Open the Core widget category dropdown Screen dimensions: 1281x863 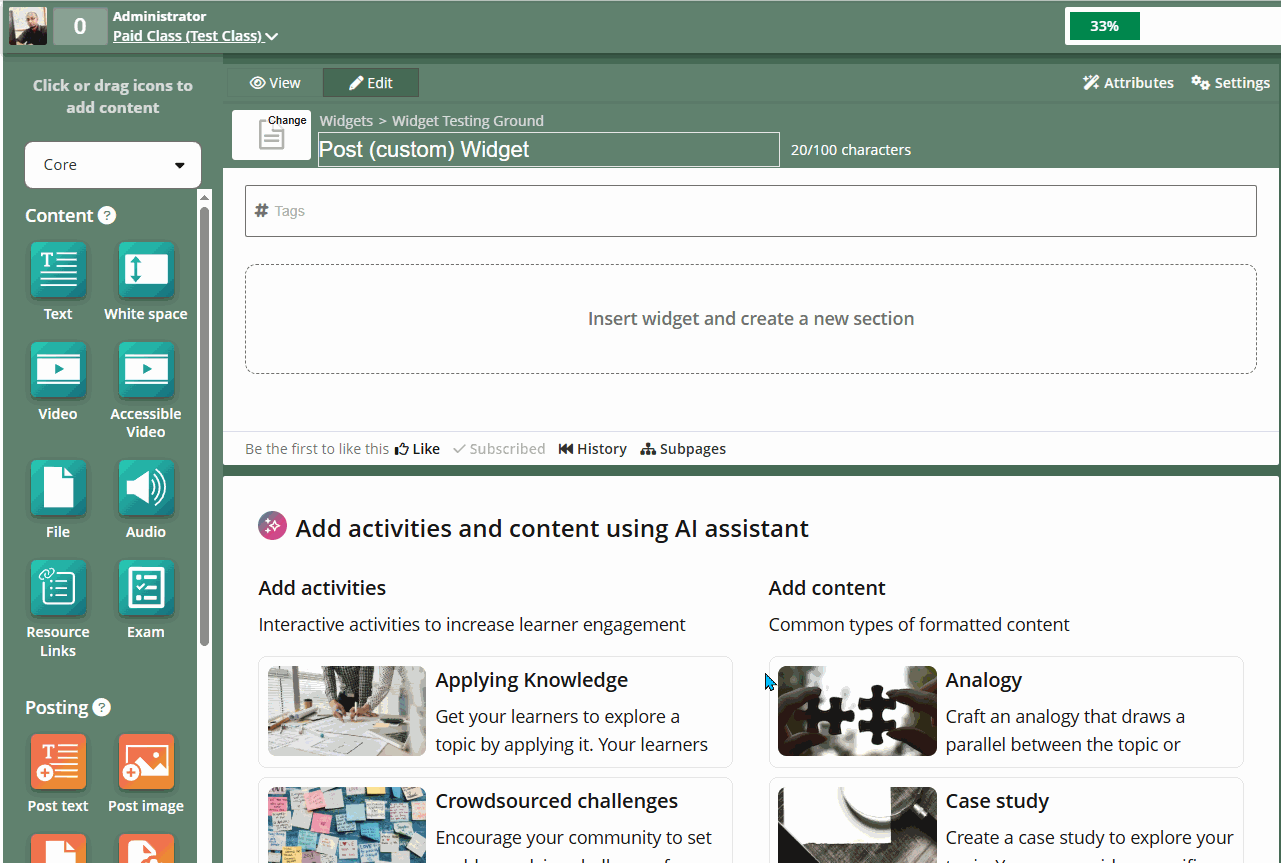tap(113, 165)
